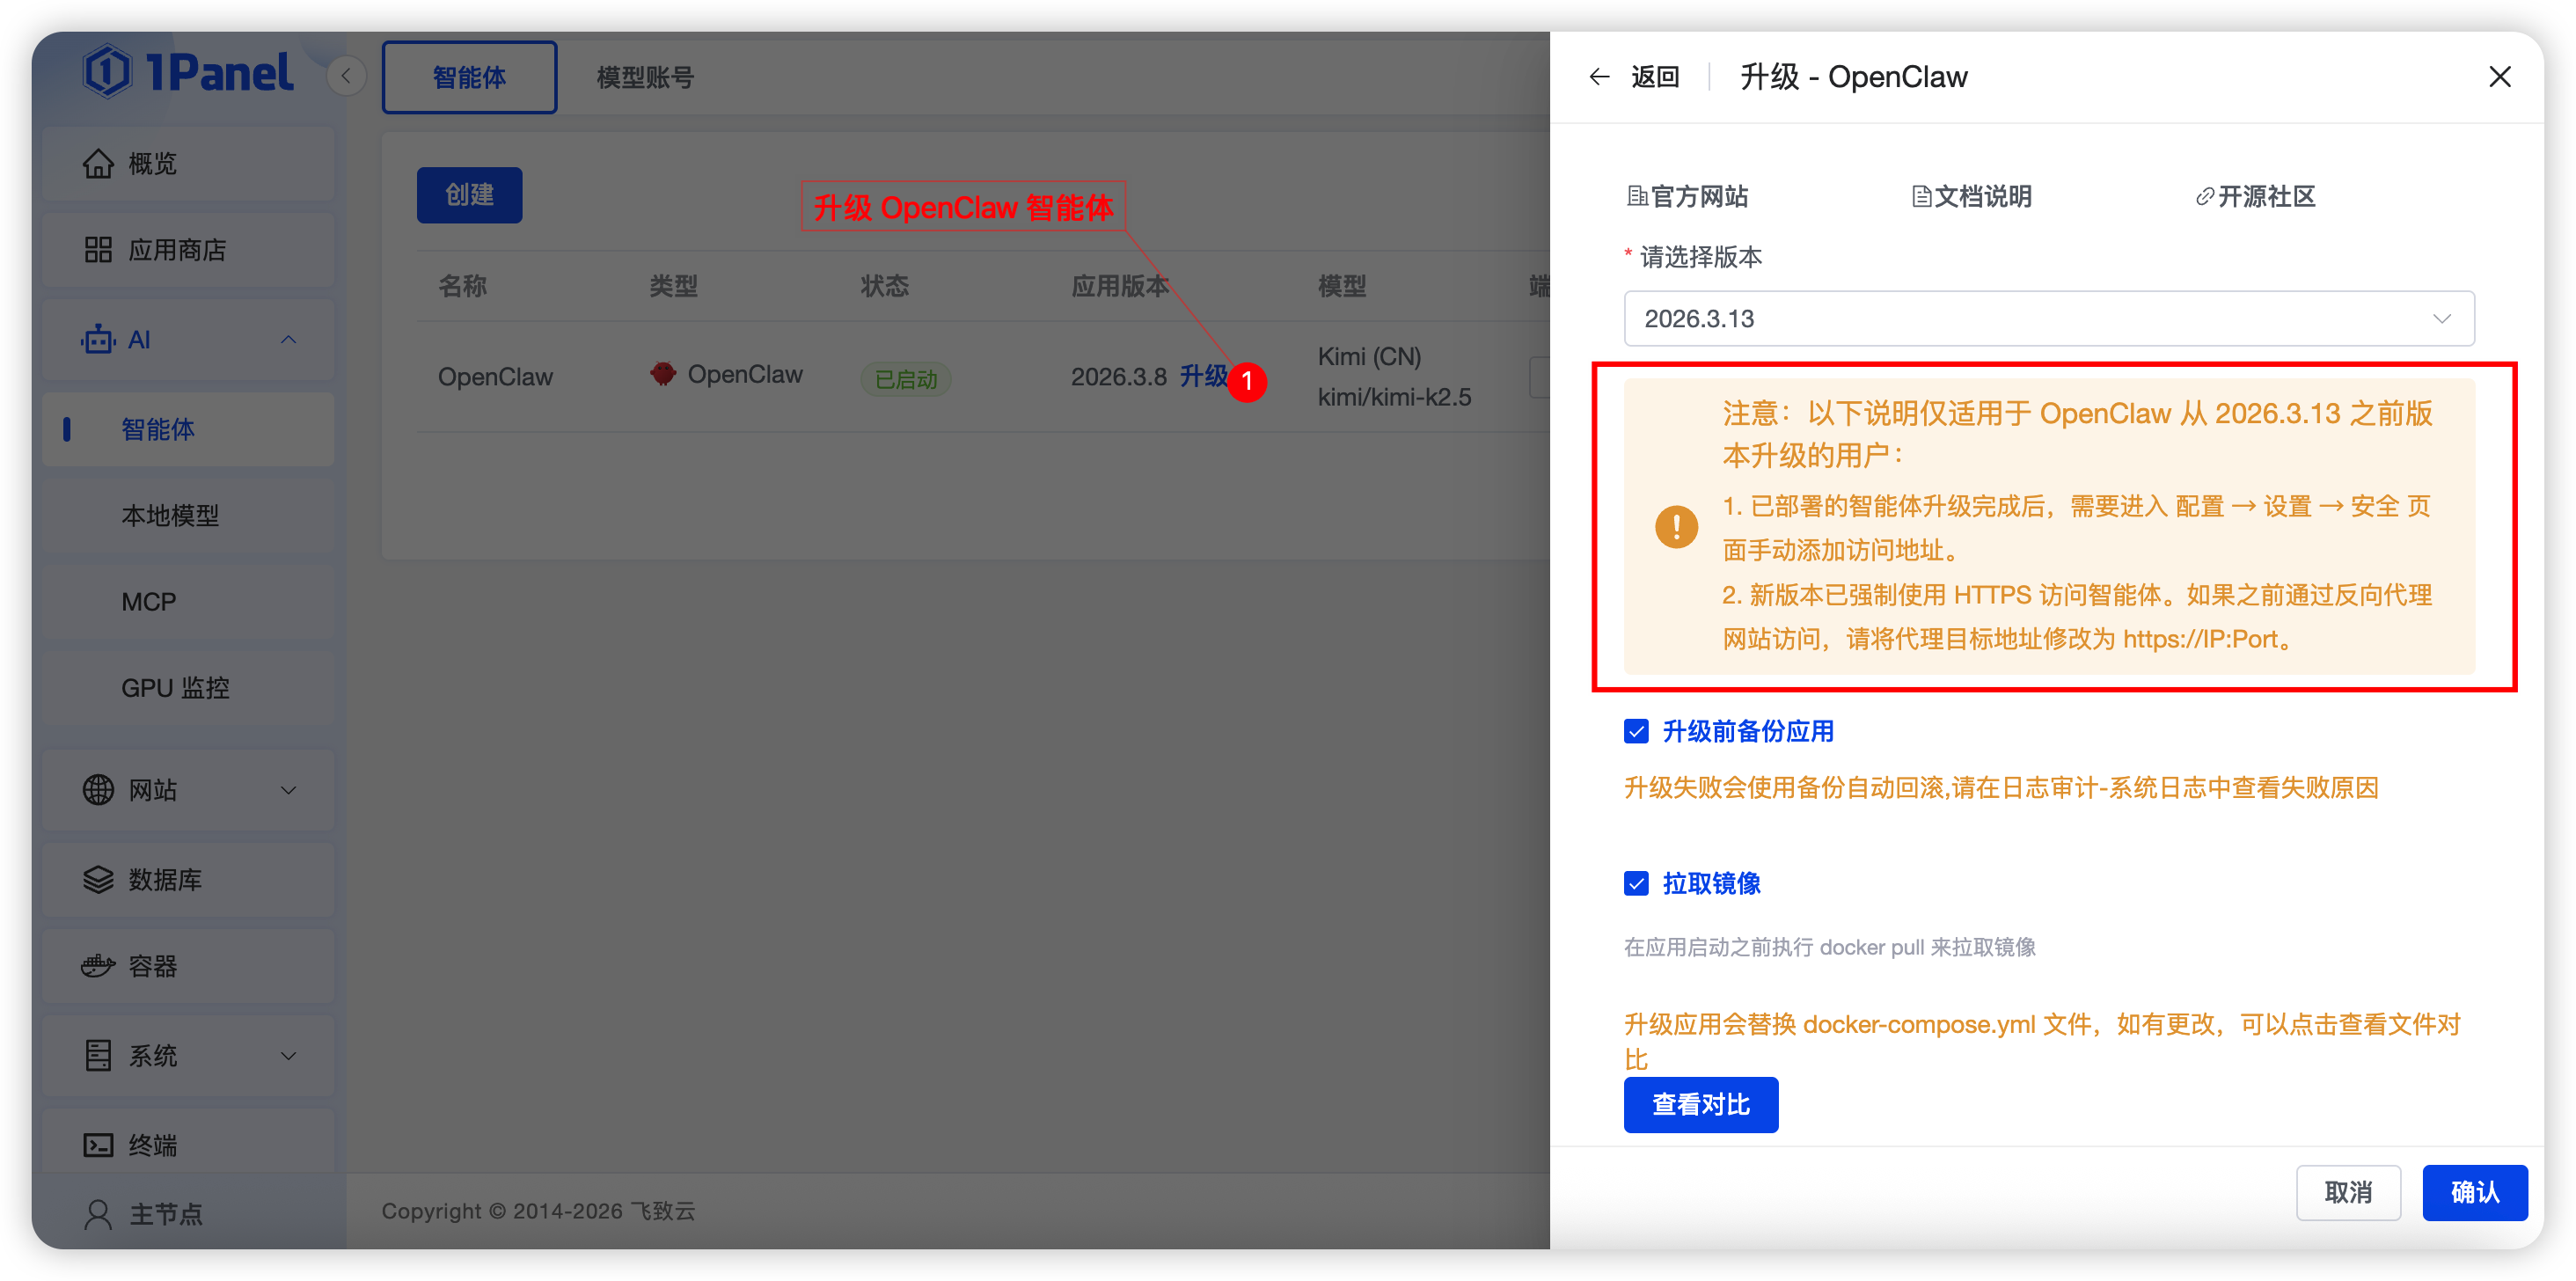Open 容器 via the Docker whale icon
The image size is (2576, 1281).
coord(98,966)
